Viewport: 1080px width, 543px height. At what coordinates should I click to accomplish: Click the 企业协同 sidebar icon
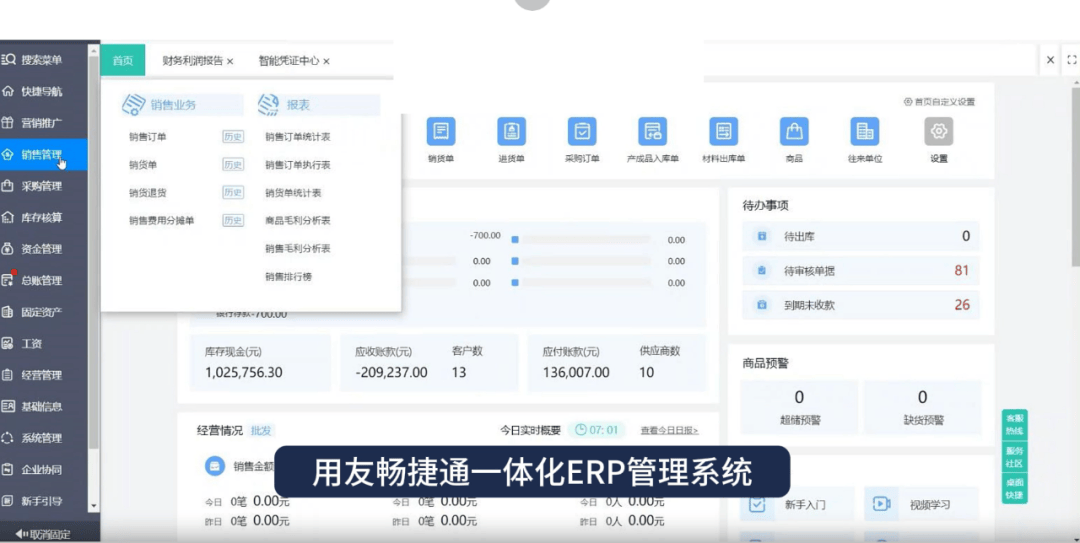point(8,470)
